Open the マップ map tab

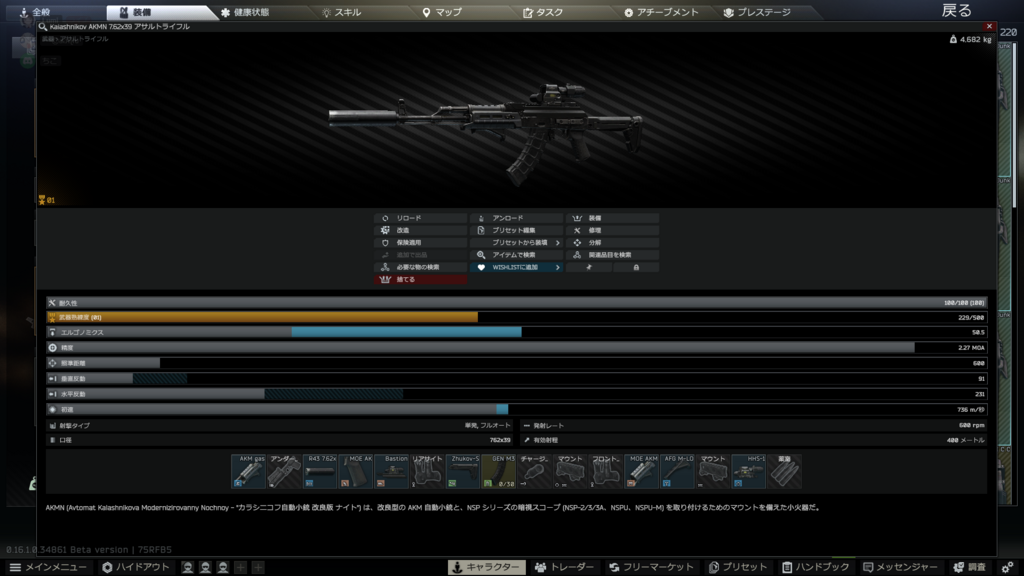pos(442,12)
